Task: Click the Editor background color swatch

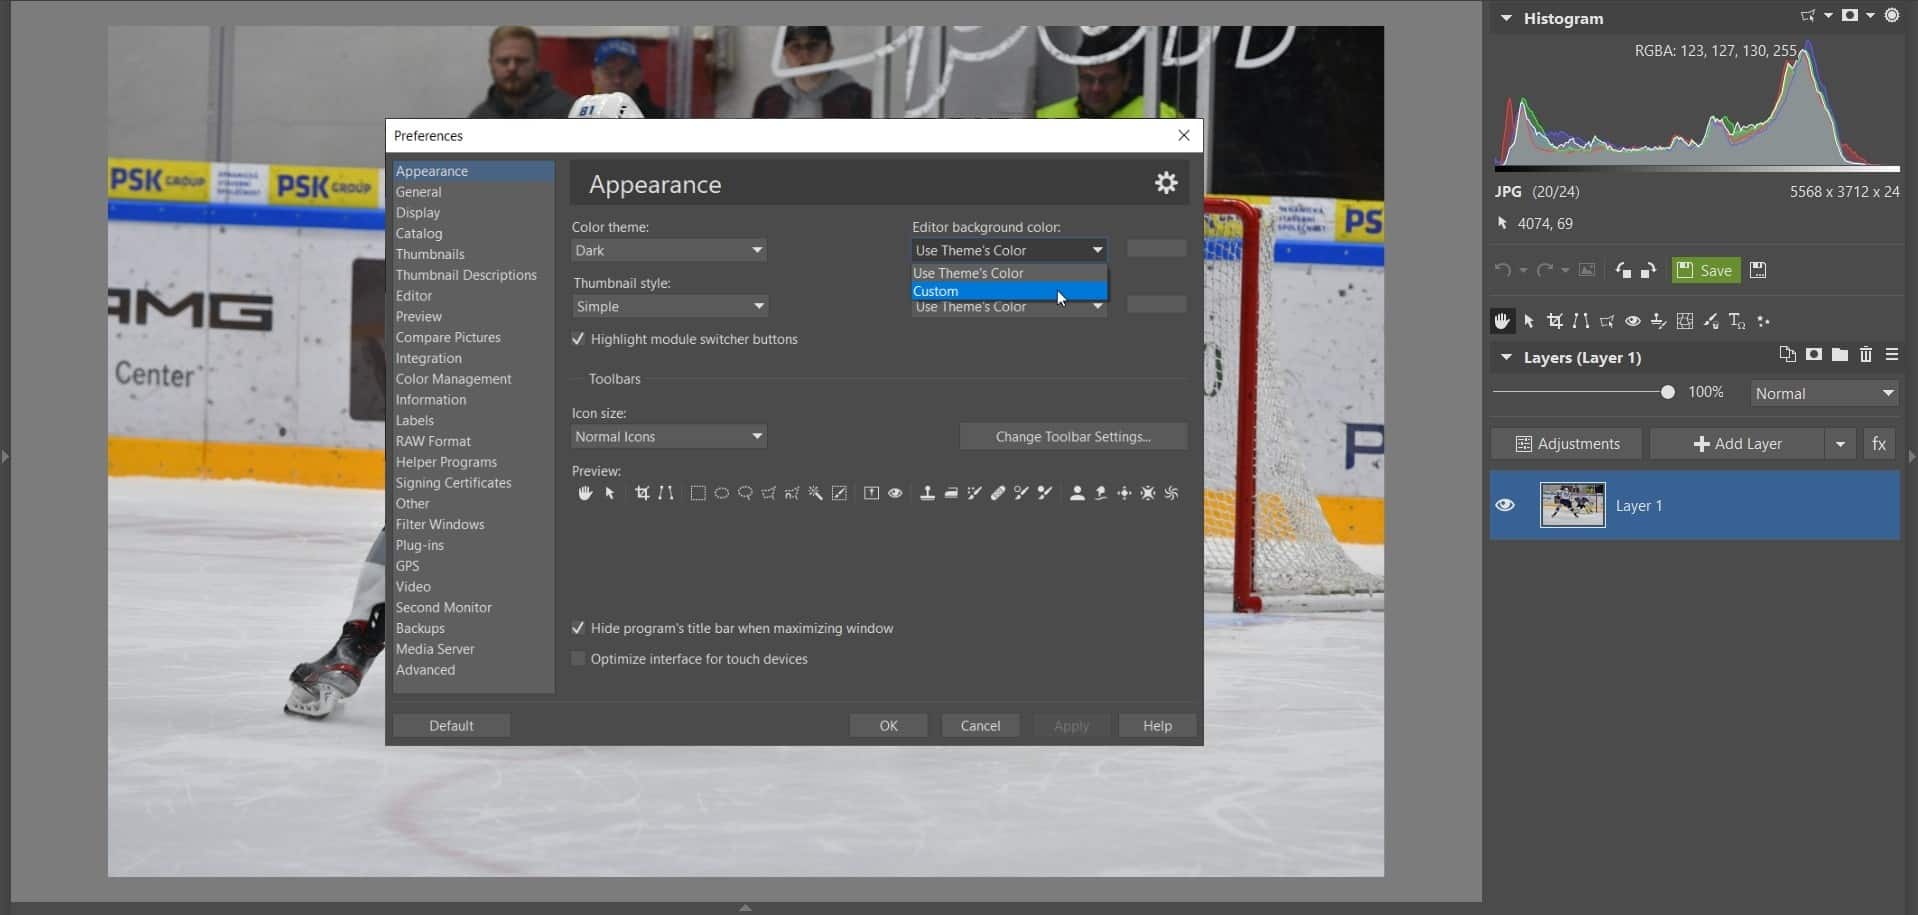Action: (1156, 249)
